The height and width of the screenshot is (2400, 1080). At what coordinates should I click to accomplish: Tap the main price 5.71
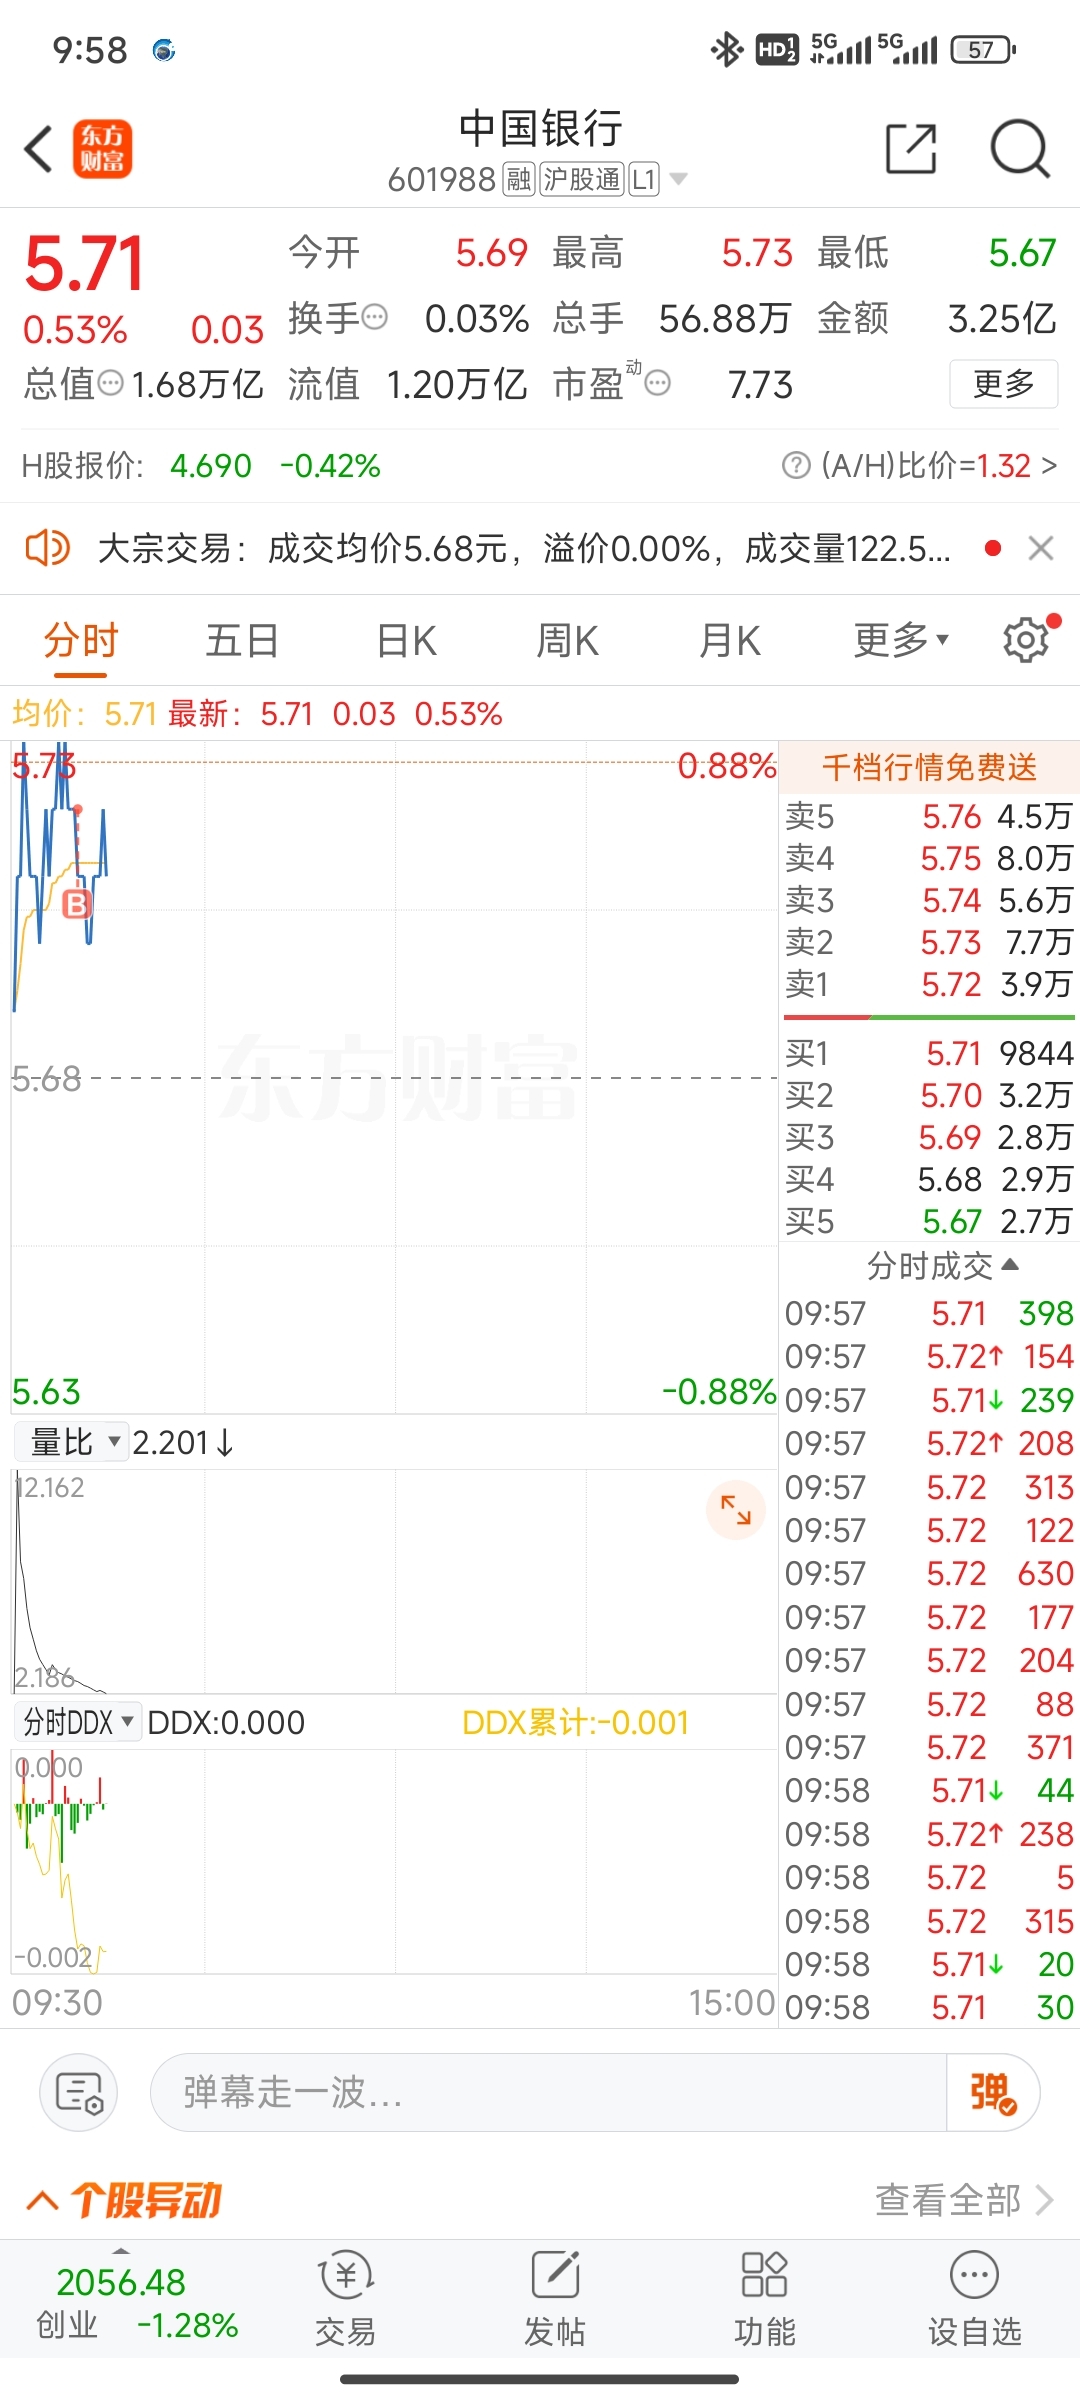[x=85, y=263]
